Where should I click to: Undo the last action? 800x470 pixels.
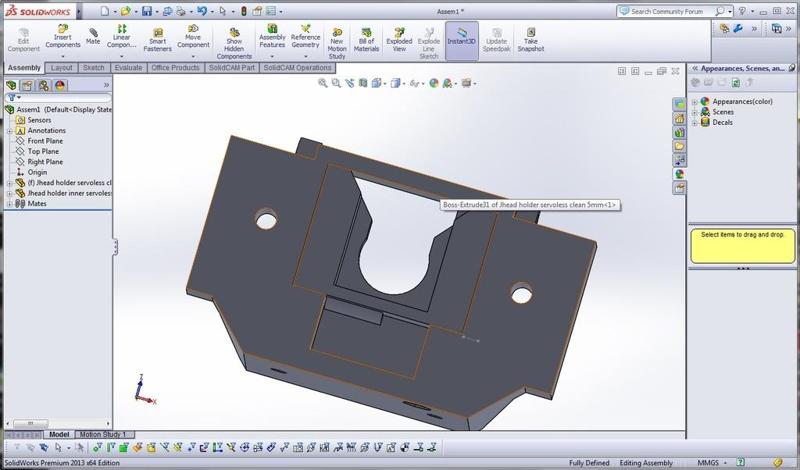coord(202,11)
